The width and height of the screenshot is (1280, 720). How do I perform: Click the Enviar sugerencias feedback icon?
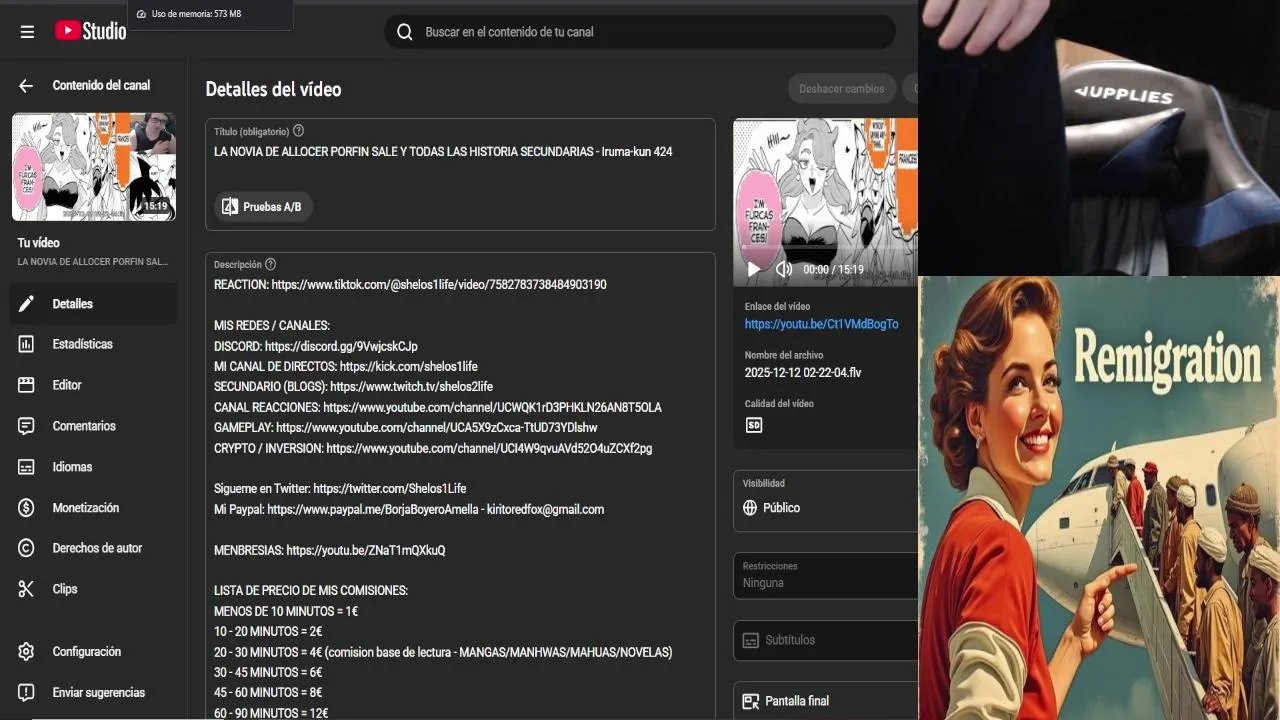pyautogui.click(x=26, y=693)
